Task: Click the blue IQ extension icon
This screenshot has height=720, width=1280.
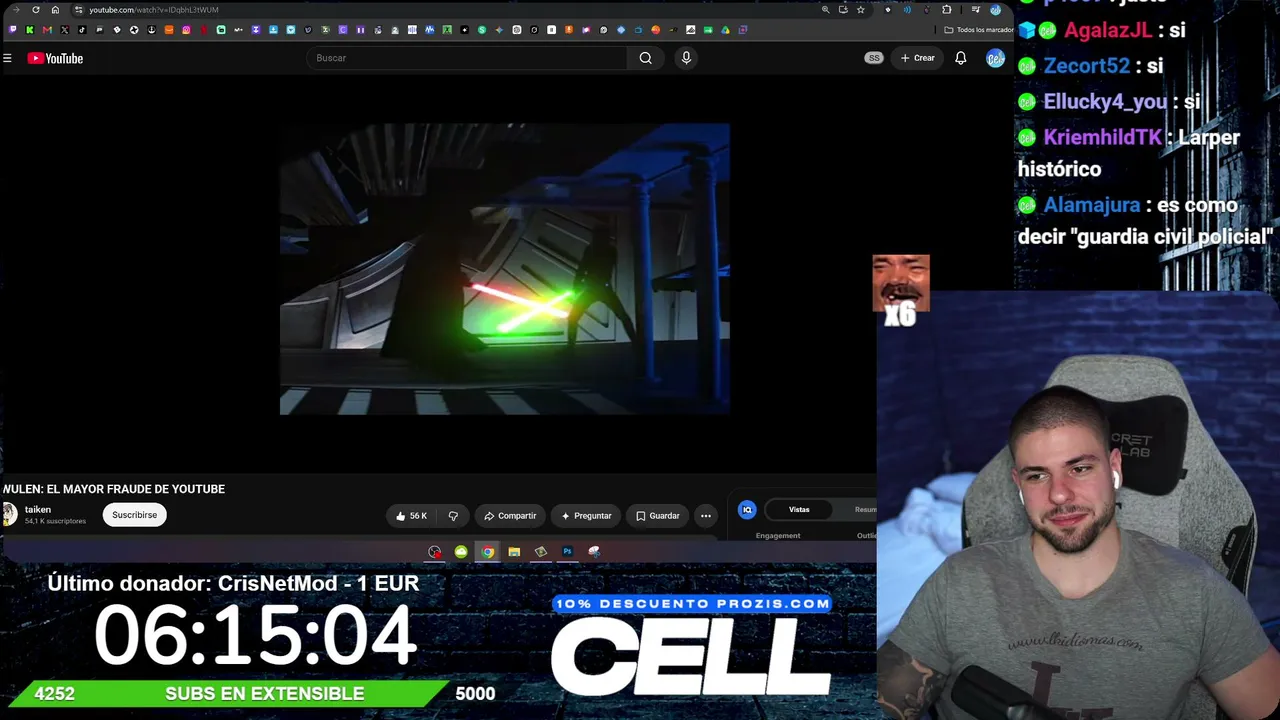Action: click(x=747, y=510)
